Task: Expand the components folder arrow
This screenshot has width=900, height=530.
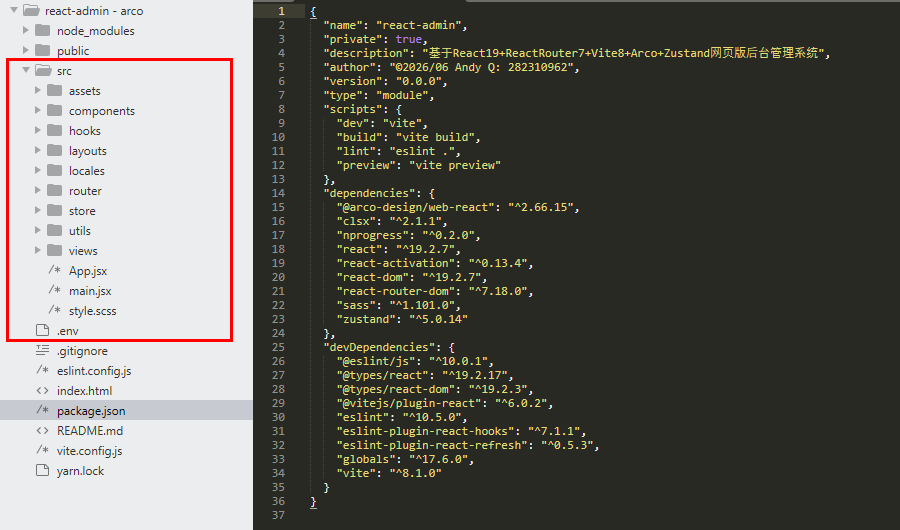Action: (x=38, y=110)
